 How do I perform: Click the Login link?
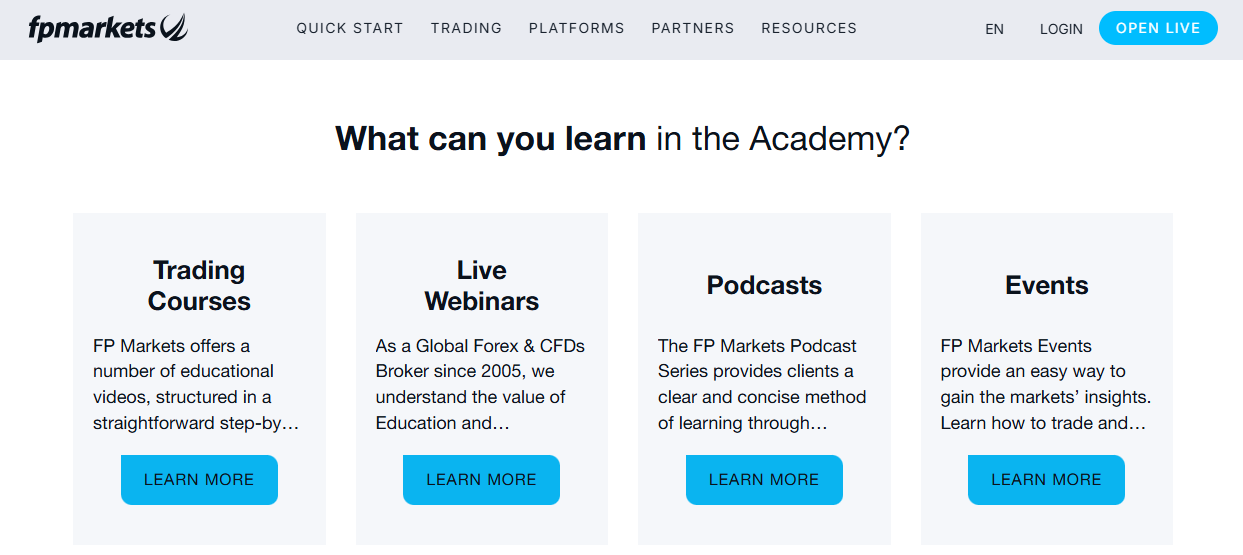[1061, 29]
